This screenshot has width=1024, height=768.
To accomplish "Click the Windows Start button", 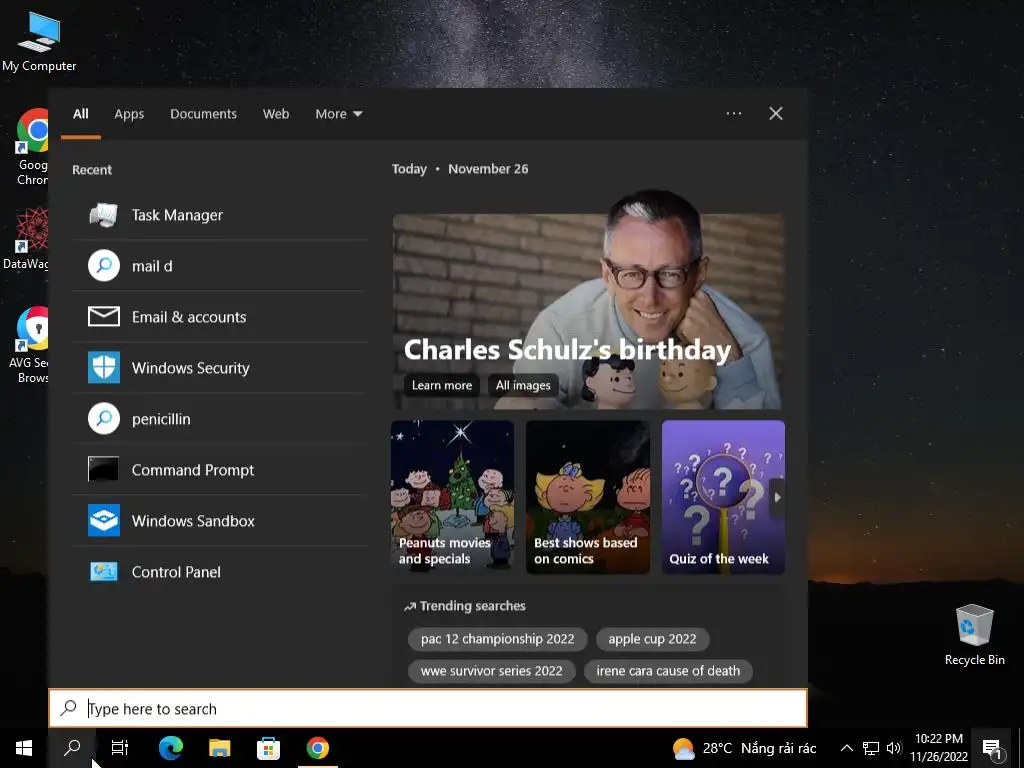I will [x=24, y=748].
